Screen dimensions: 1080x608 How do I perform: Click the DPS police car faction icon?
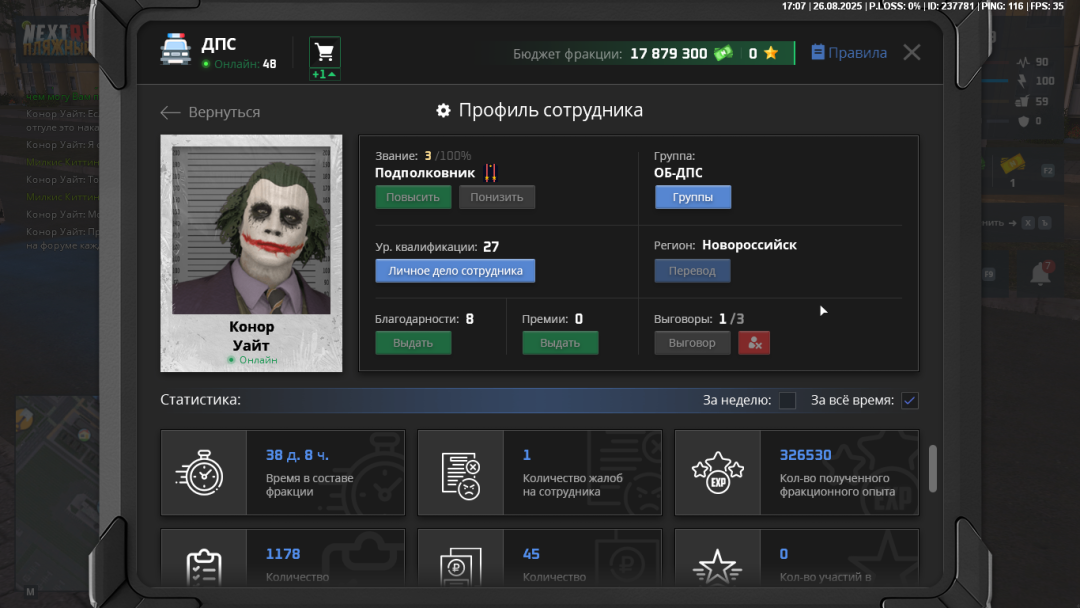point(176,49)
